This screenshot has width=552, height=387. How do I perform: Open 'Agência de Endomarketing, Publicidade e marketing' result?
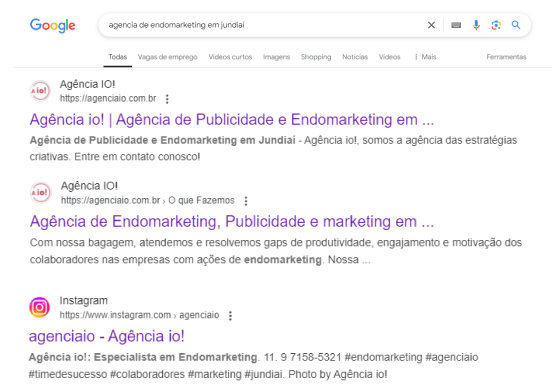[232, 221]
